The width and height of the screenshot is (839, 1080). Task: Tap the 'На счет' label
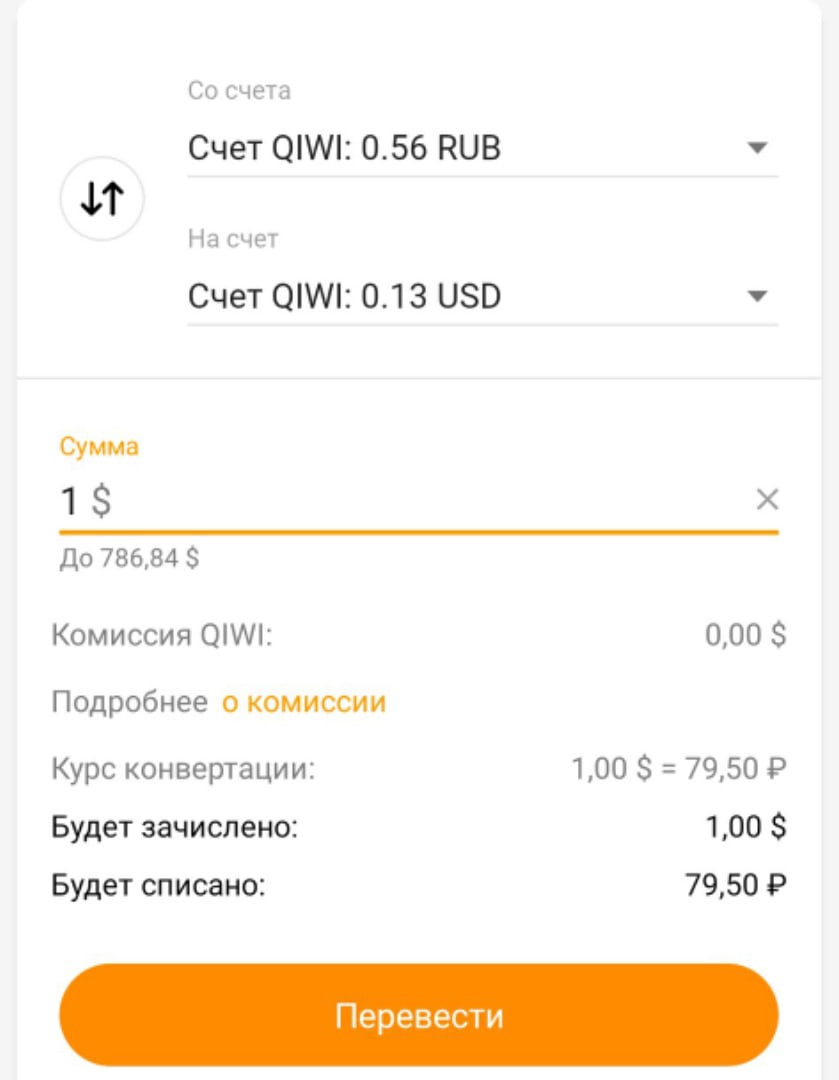[x=233, y=239]
